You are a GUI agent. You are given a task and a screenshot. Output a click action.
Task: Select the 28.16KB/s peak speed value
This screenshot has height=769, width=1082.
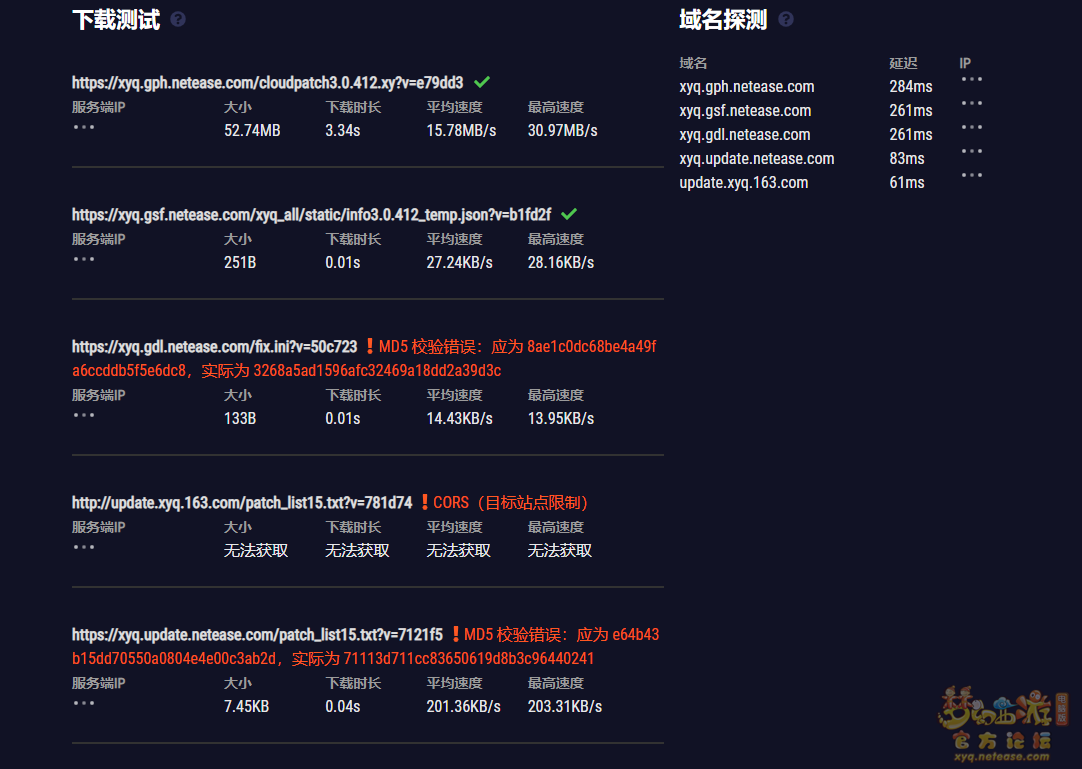point(561,262)
